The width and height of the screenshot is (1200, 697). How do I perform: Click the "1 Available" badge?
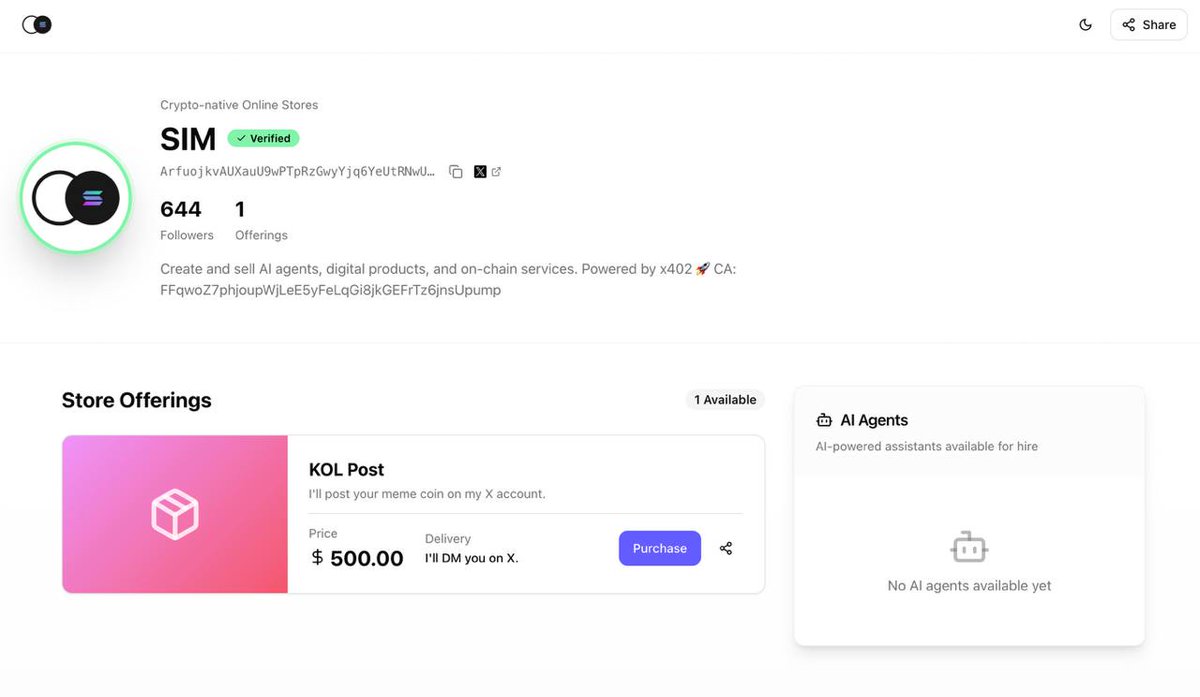725,400
